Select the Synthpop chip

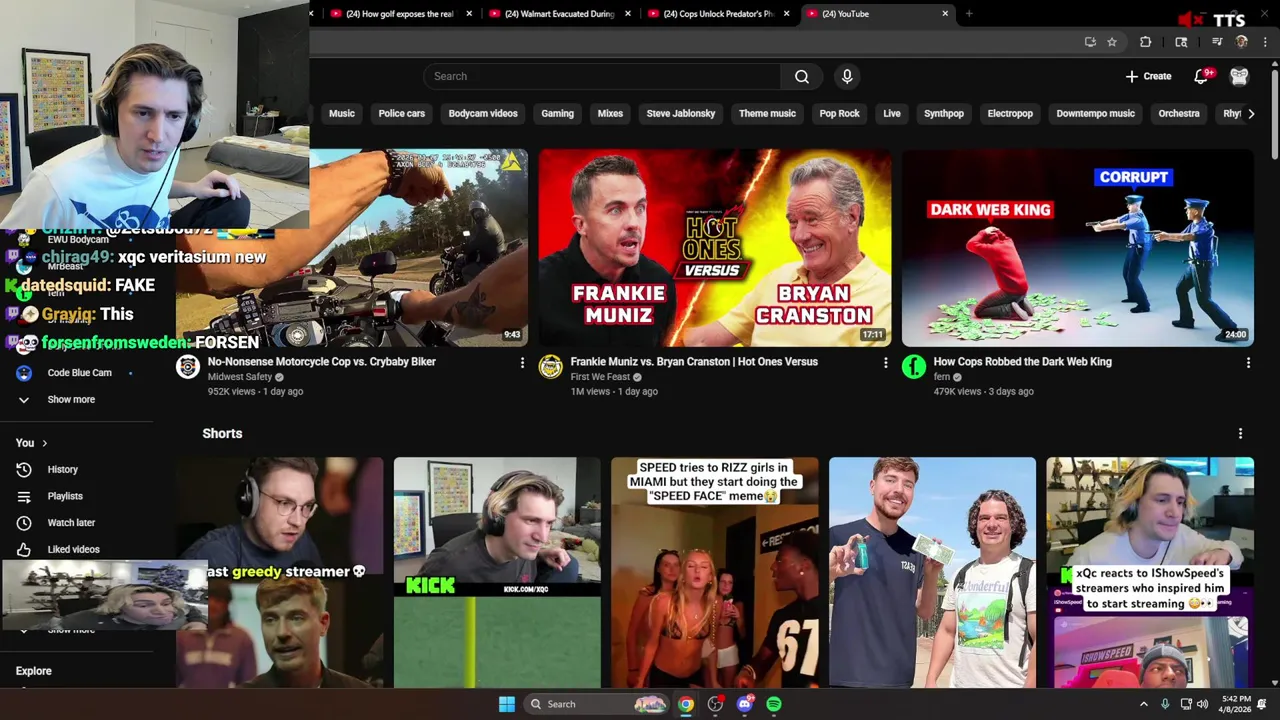[x=944, y=113]
